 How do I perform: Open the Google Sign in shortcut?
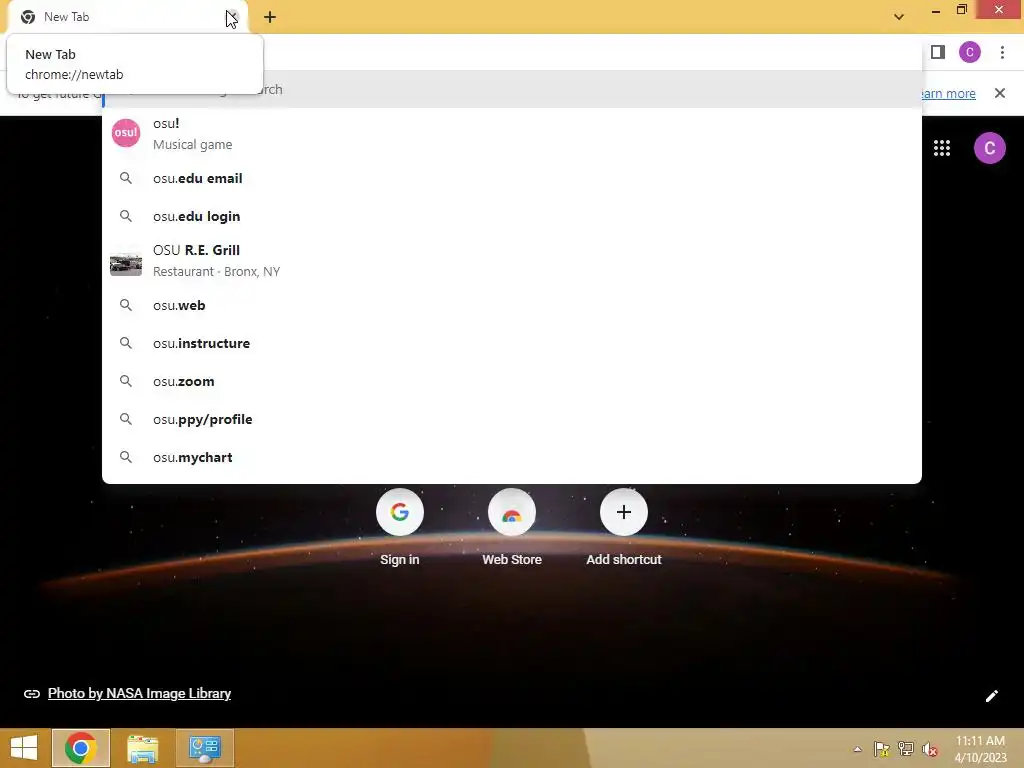click(x=400, y=528)
